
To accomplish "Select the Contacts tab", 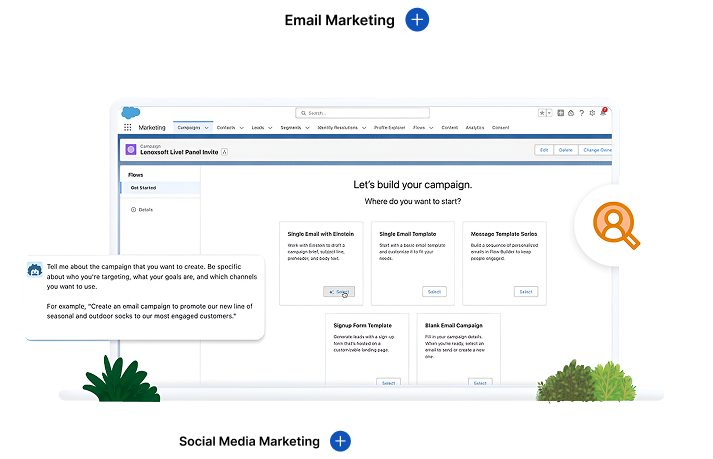I will (226, 128).
